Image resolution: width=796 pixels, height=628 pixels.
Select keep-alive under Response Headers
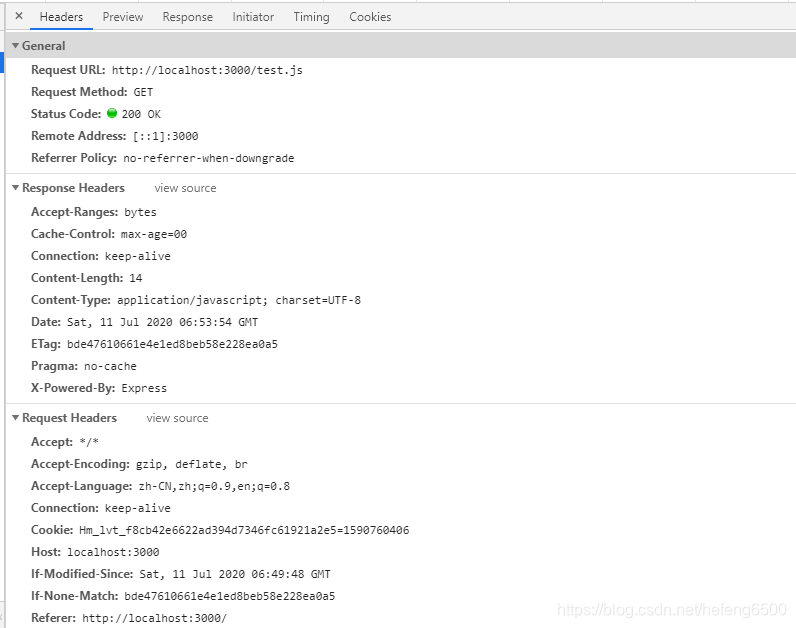pos(138,256)
